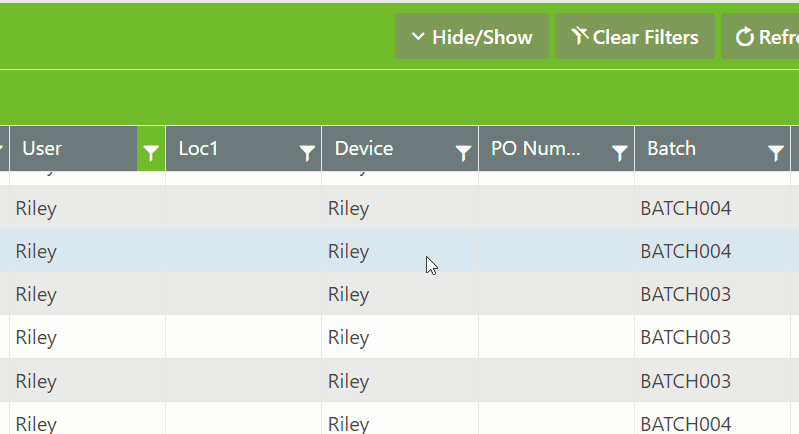Screen dimensions: 799x434
Task: Sort by the User column header
Action: coord(70,149)
